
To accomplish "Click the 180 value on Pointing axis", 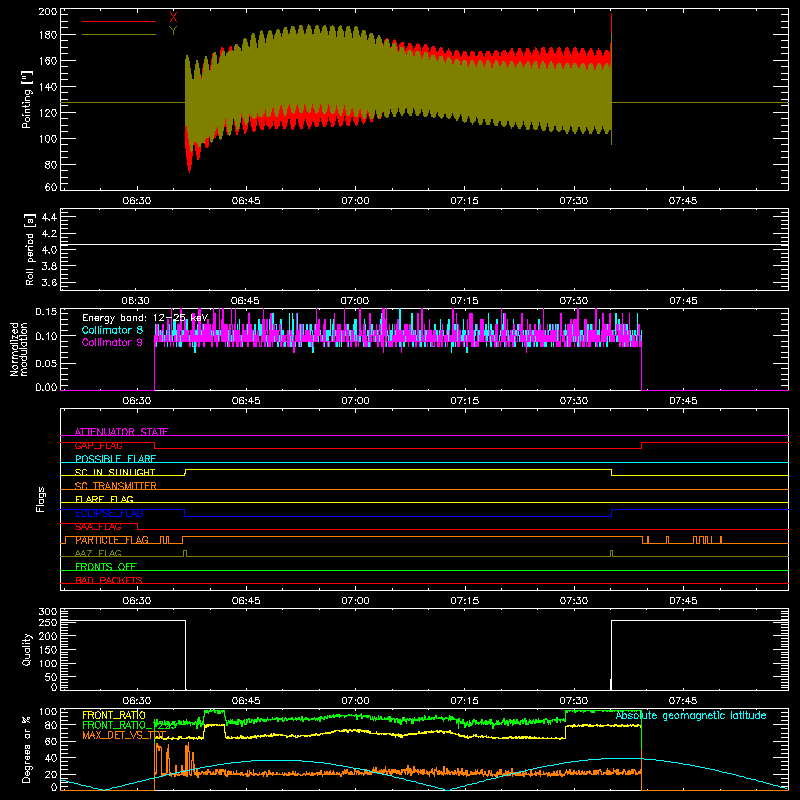I will click(47, 35).
